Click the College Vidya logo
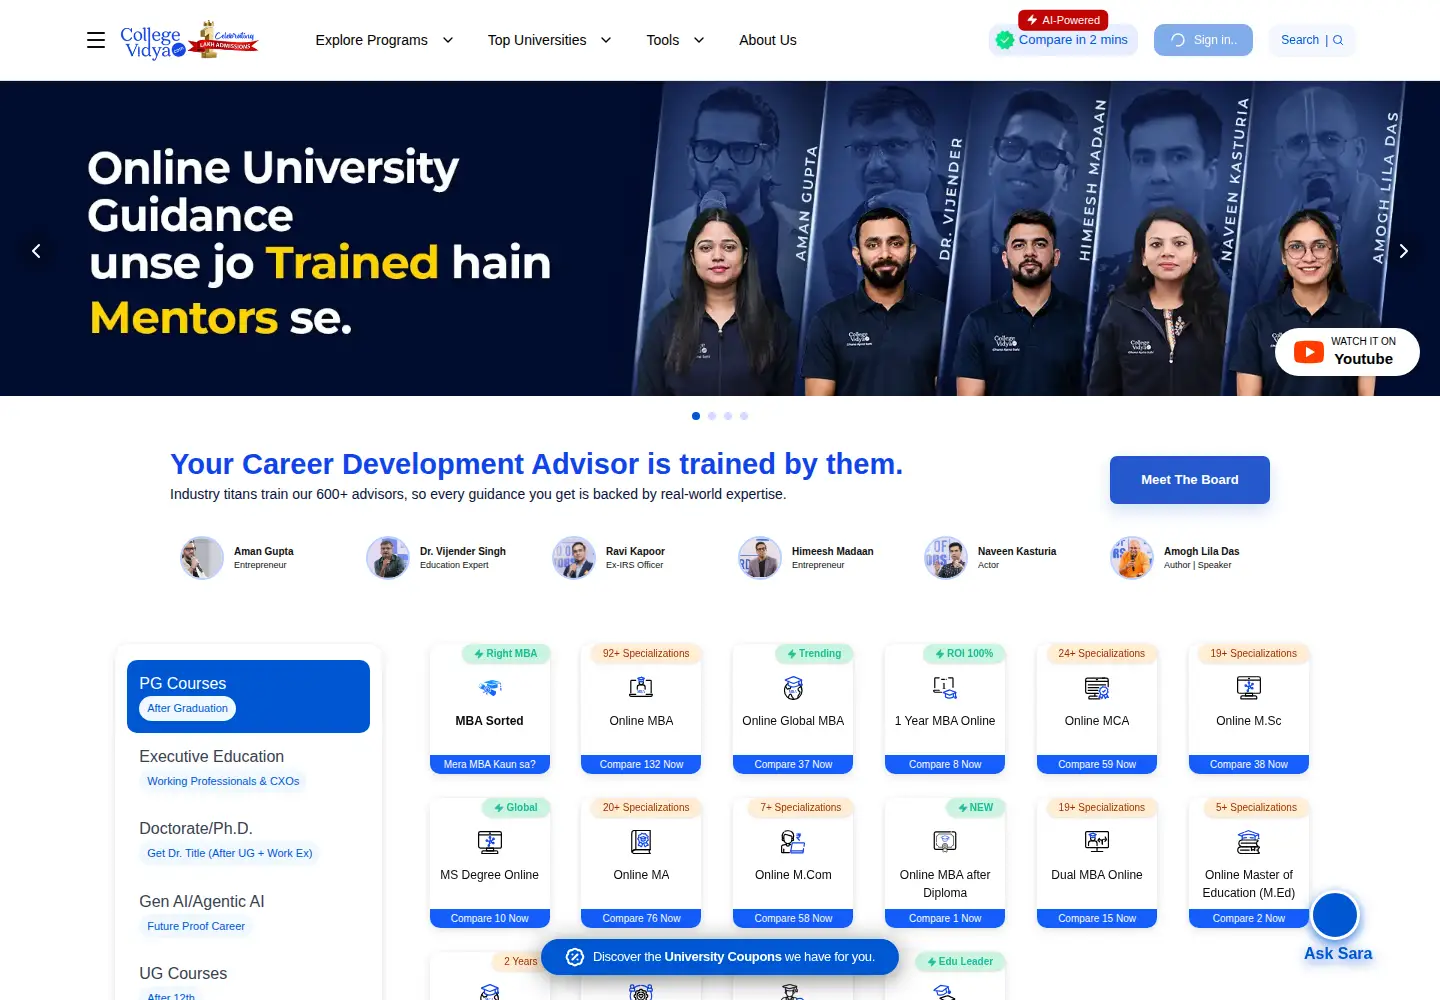1440x1000 pixels. click(x=189, y=40)
